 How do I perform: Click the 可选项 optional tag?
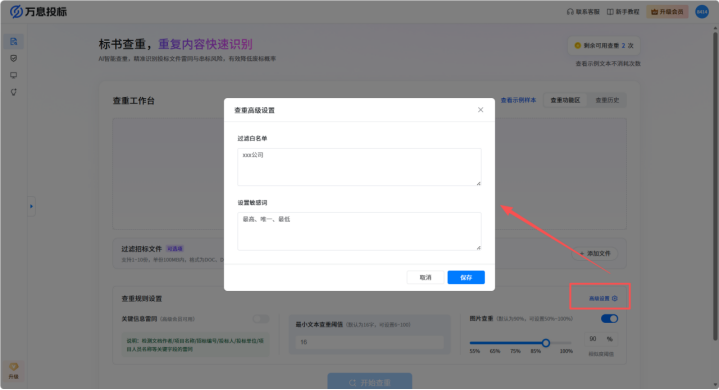[x=175, y=249]
